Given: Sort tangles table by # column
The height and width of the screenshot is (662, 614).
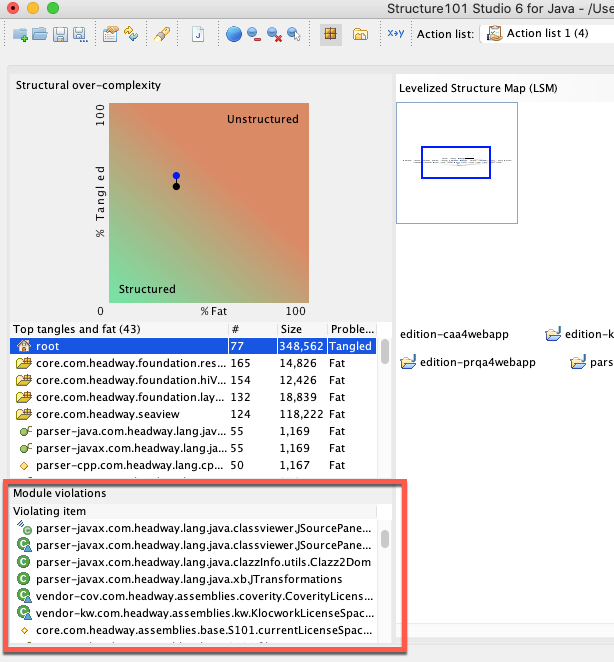Looking at the screenshot, I should pyautogui.click(x=253, y=329).
